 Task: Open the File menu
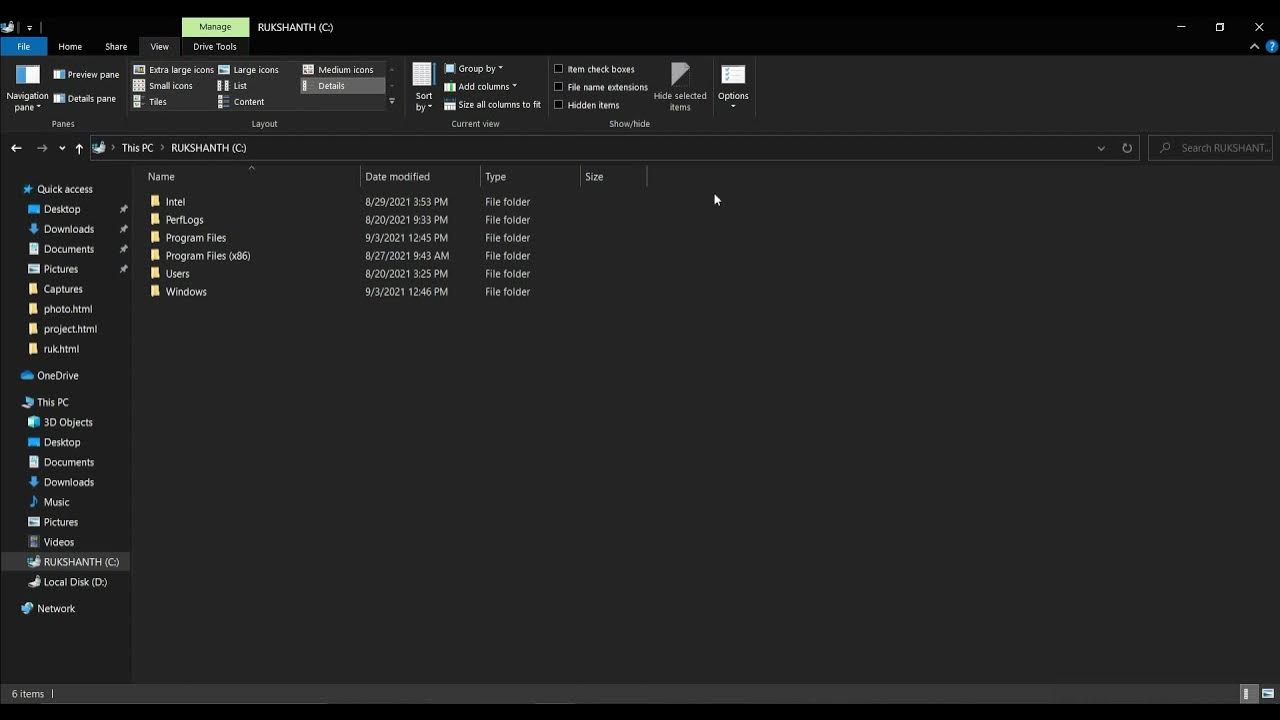23,47
